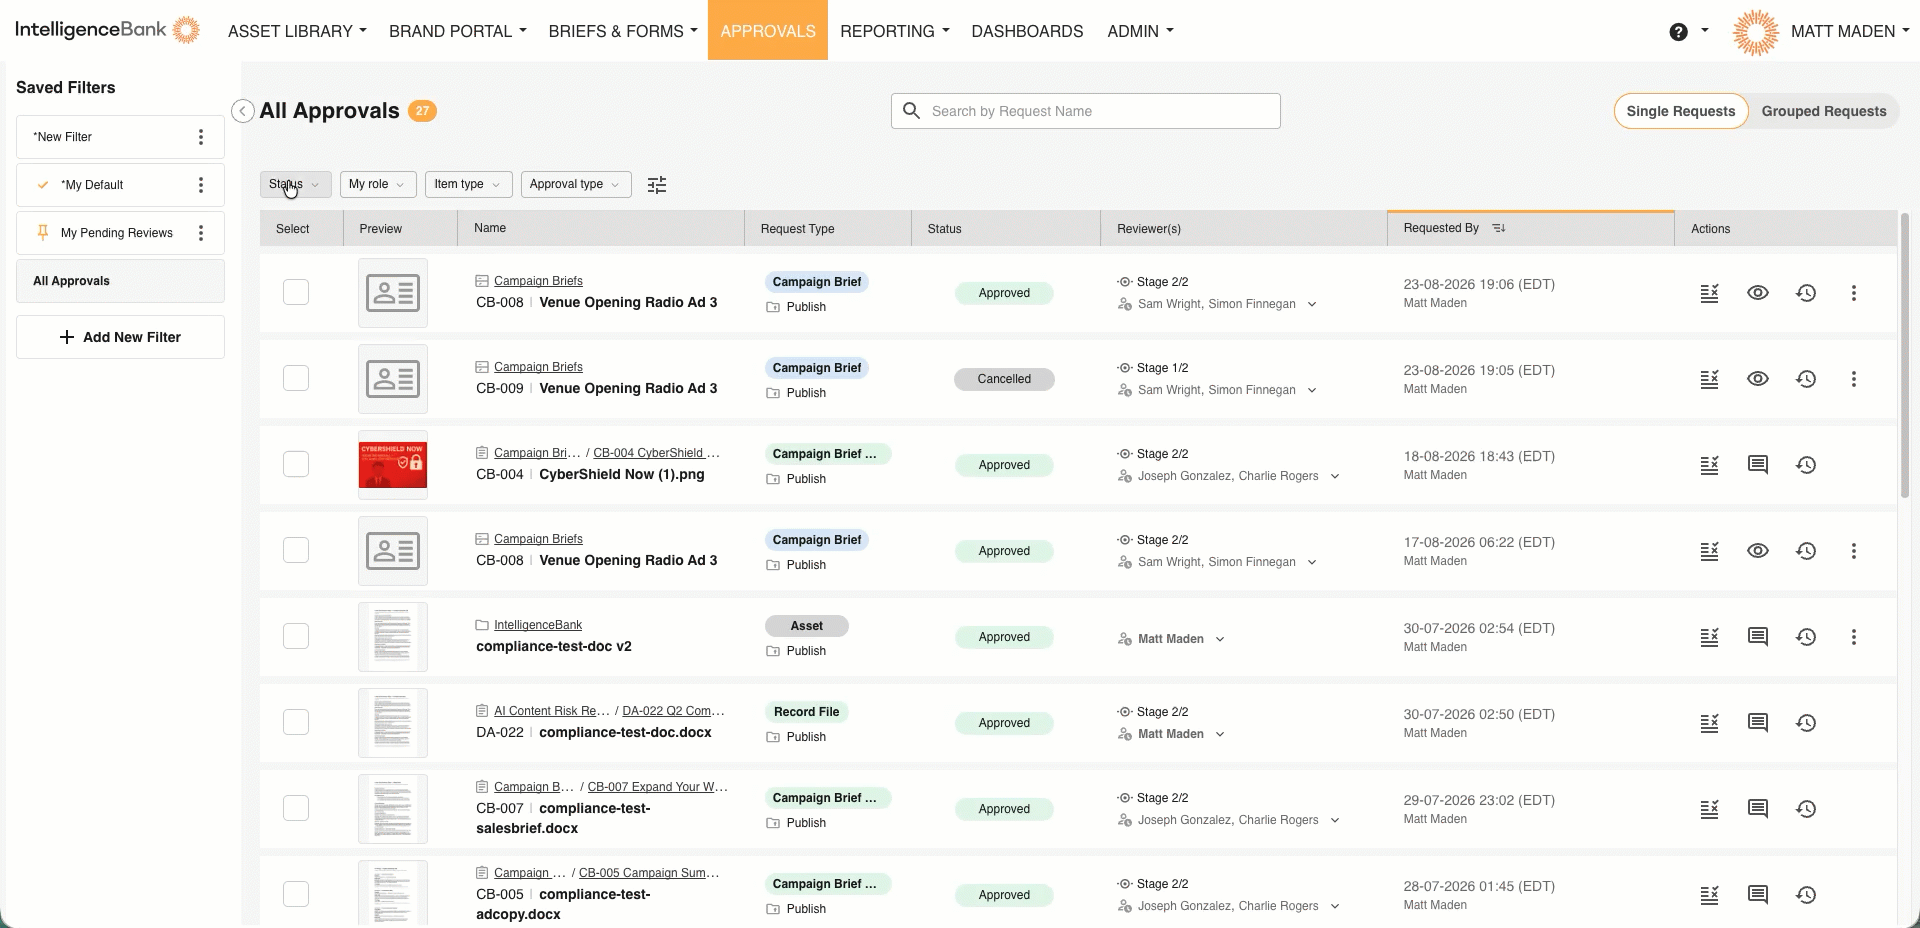The height and width of the screenshot is (928, 1920).
Task: Open the Reporting menu
Action: tap(895, 31)
